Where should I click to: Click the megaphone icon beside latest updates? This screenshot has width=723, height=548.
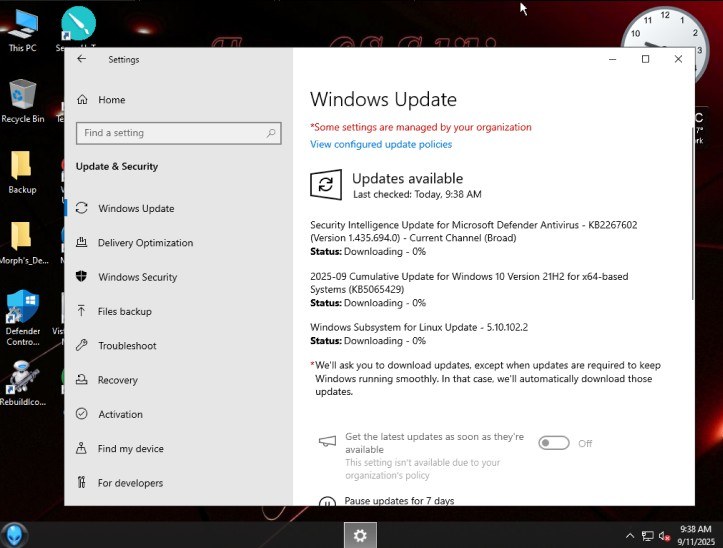[327, 441]
